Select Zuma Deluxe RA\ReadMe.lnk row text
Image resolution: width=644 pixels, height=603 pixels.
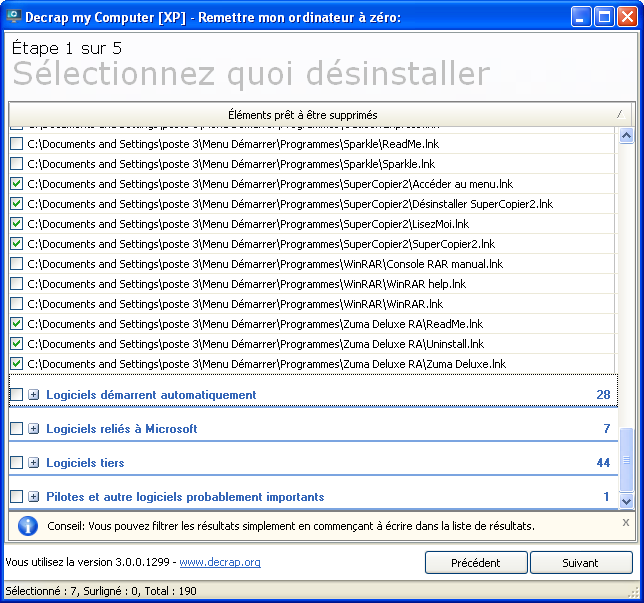[x=255, y=324]
